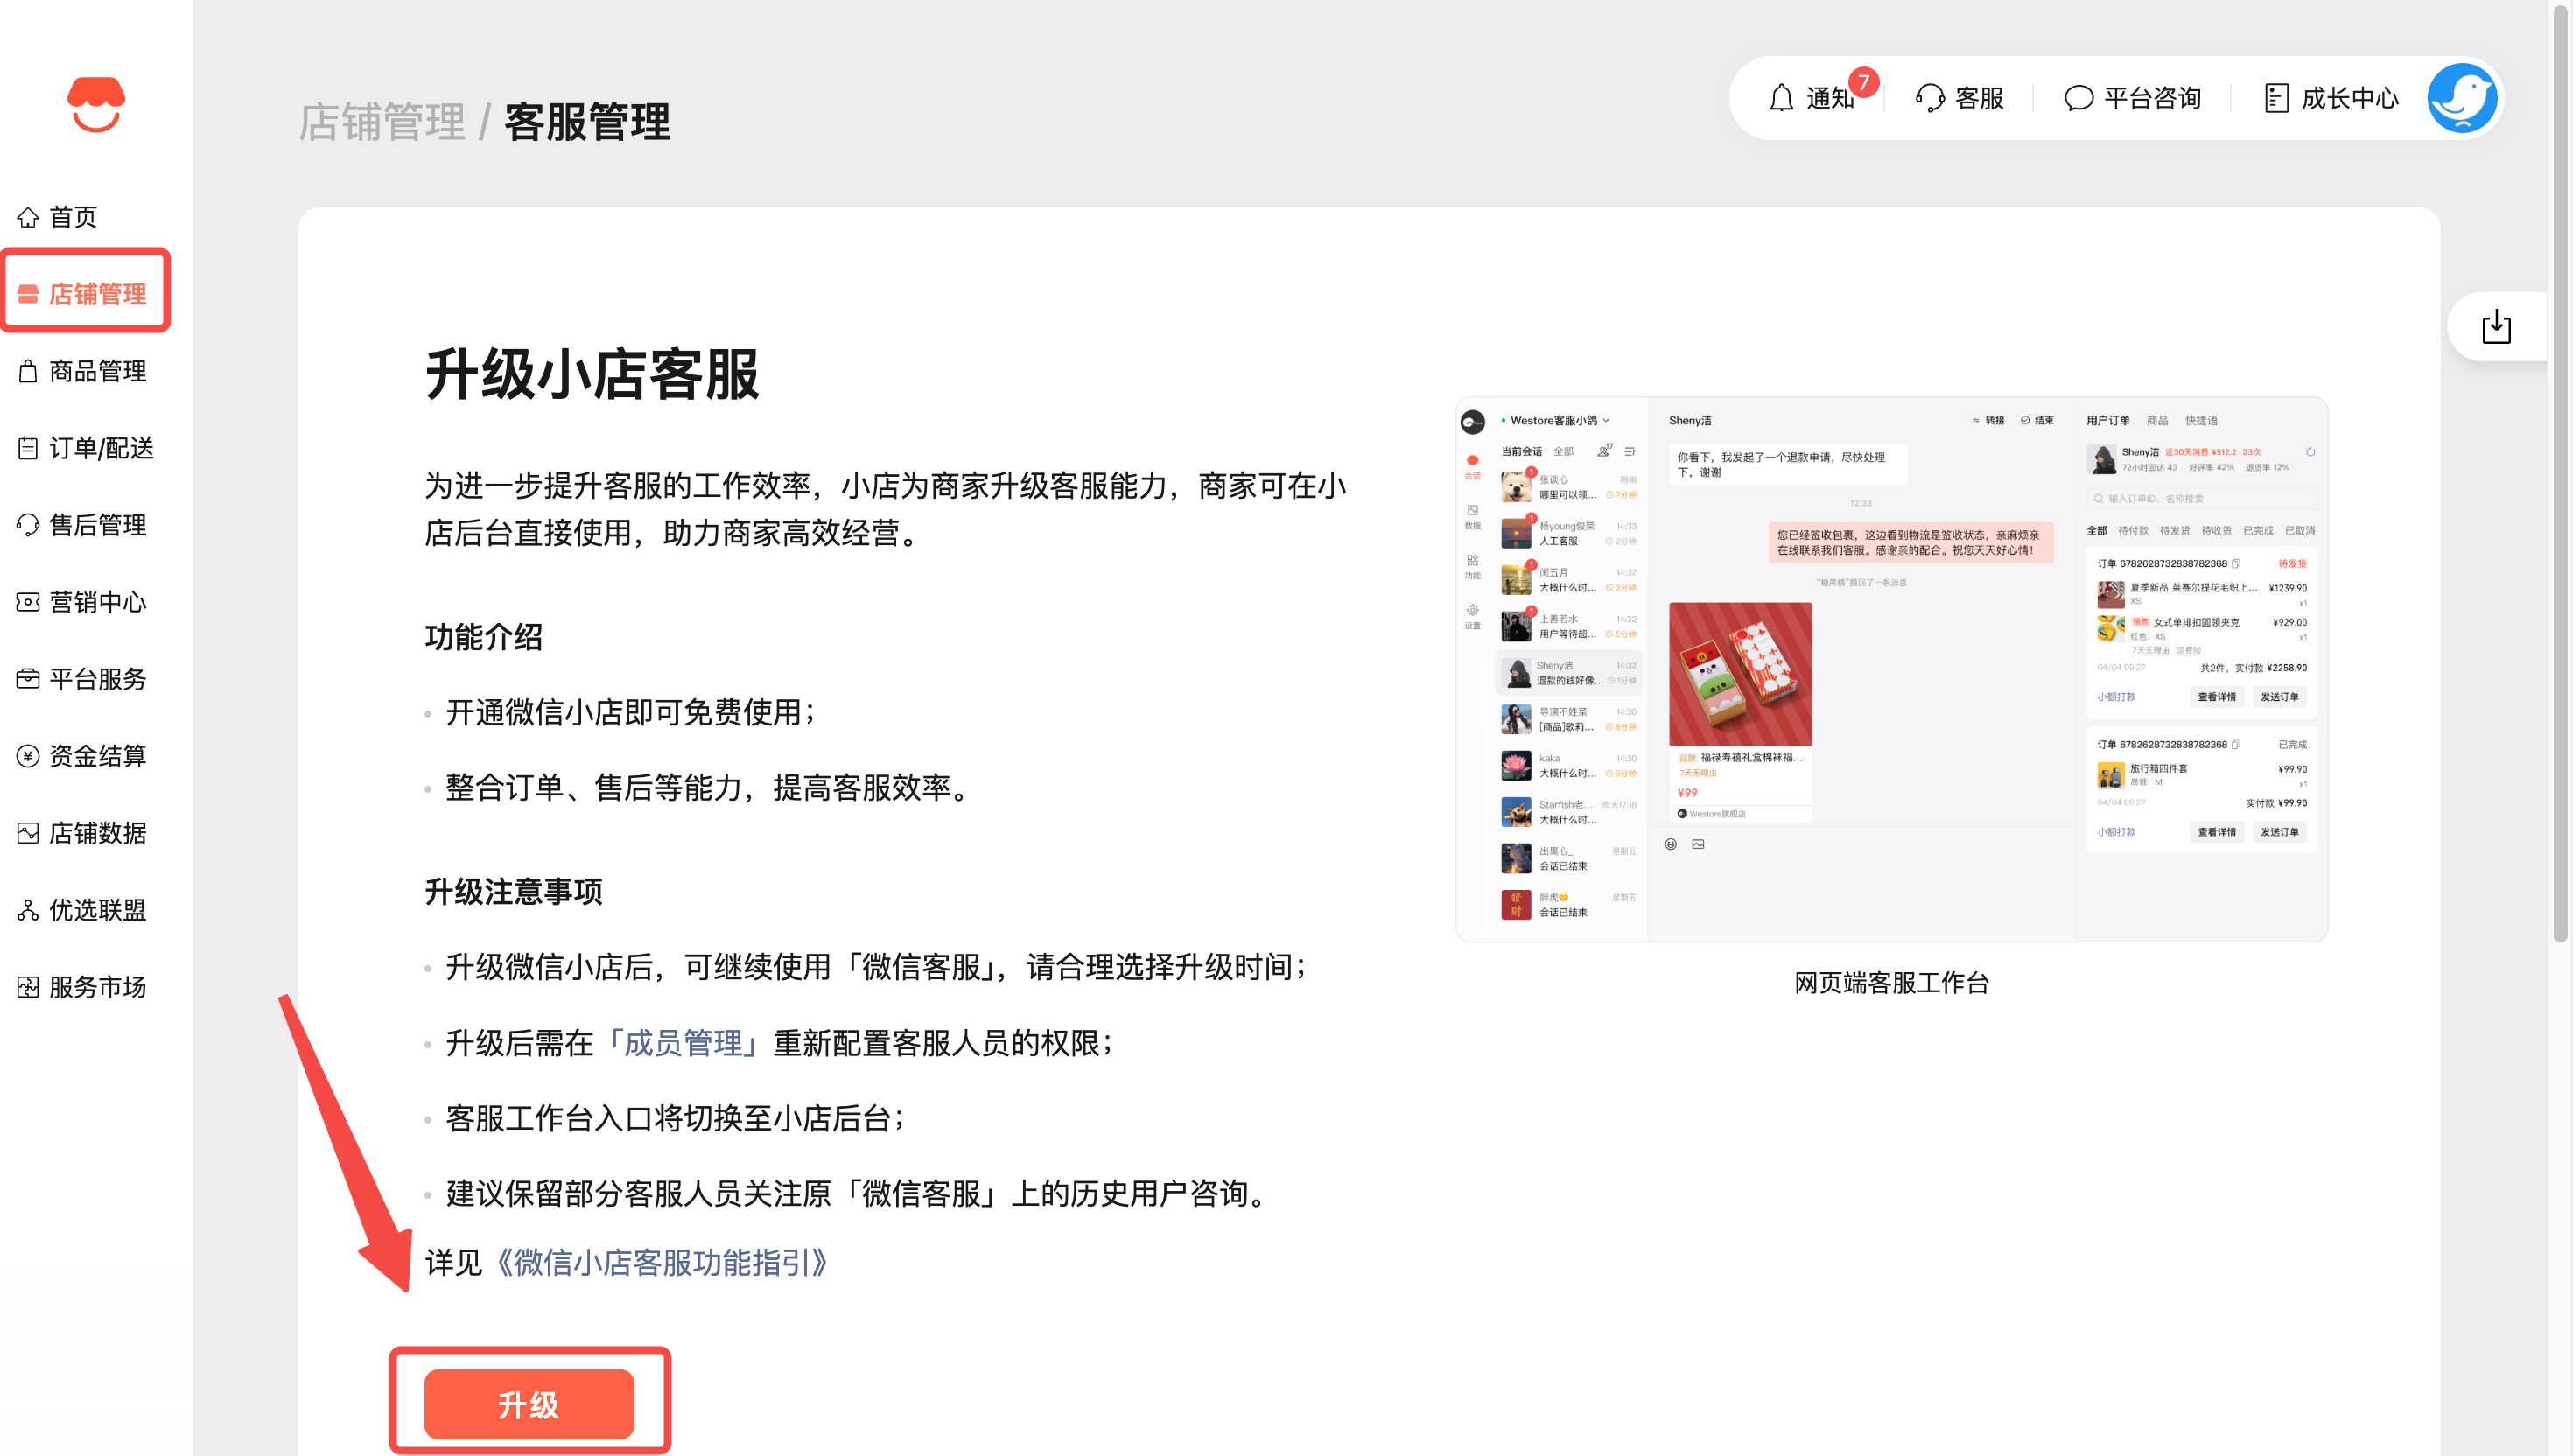The image size is (2573, 1456).
Task: Open 商品管理 menu item
Action: tap(98, 371)
